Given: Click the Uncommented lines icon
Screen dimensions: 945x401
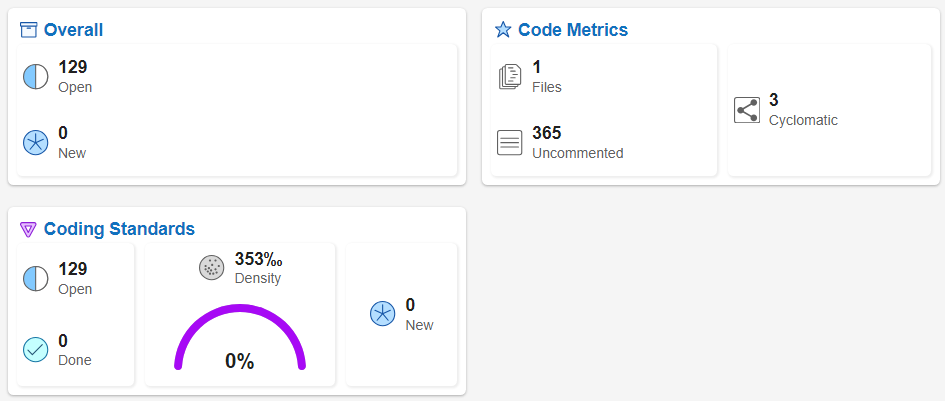Looking at the screenshot, I should pyautogui.click(x=510, y=143).
